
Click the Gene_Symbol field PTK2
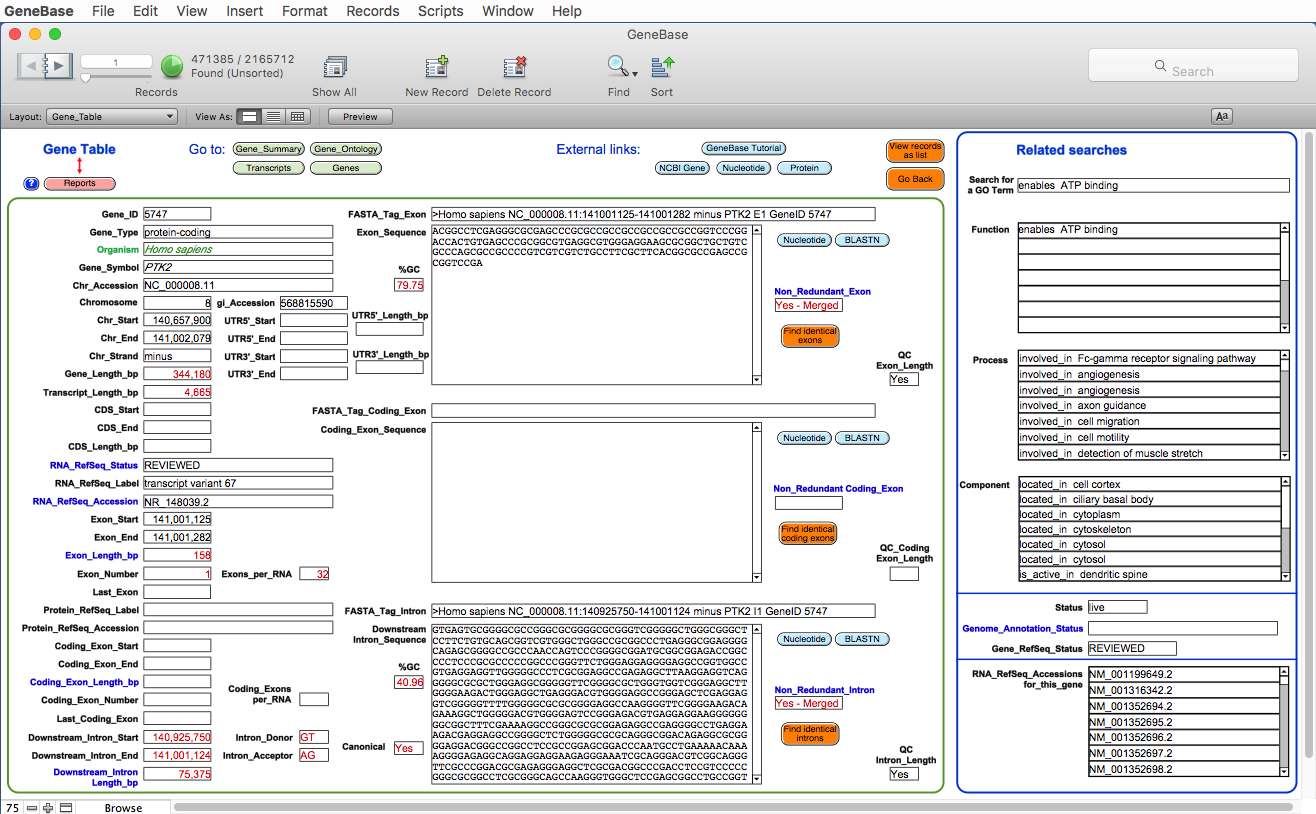(238, 267)
